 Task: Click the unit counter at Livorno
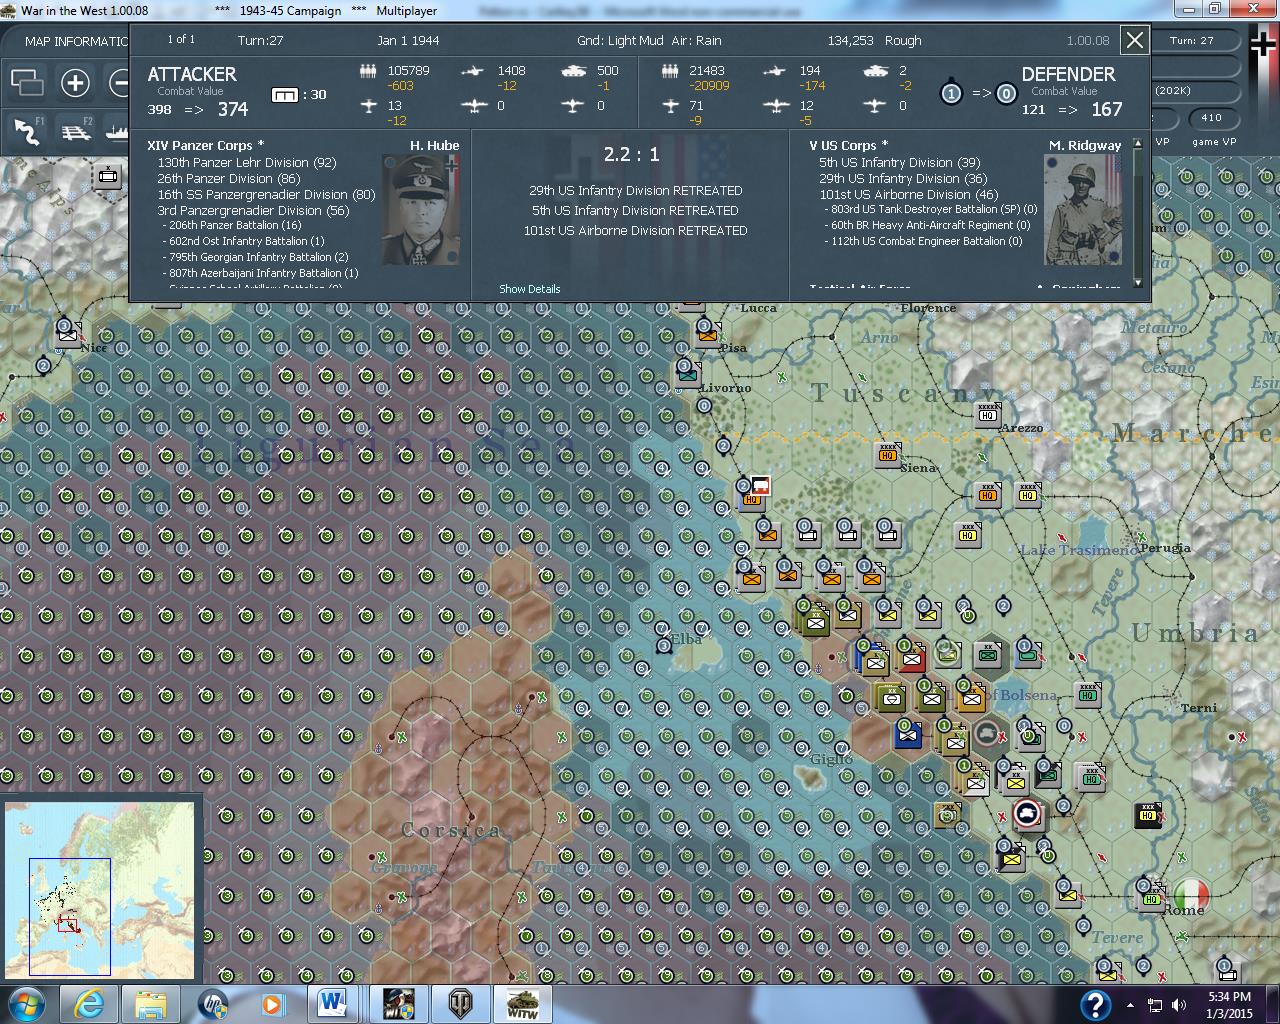(688, 374)
